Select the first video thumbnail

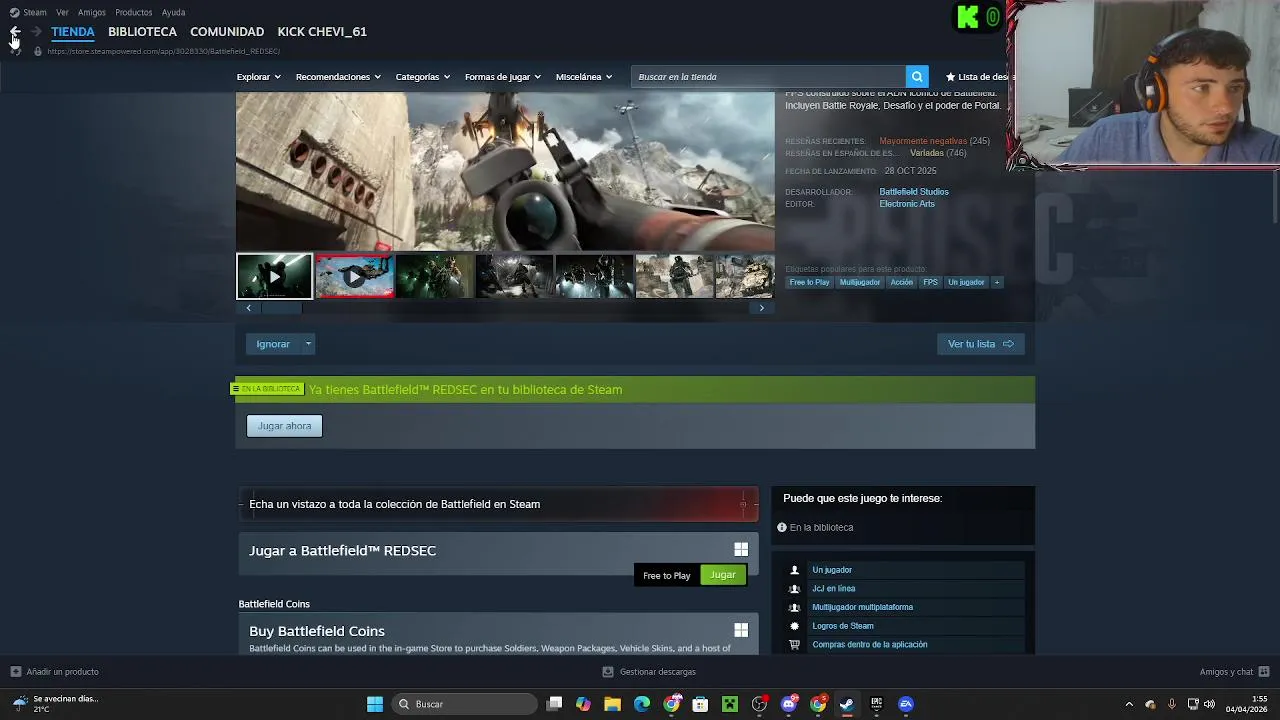pyautogui.click(x=274, y=276)
